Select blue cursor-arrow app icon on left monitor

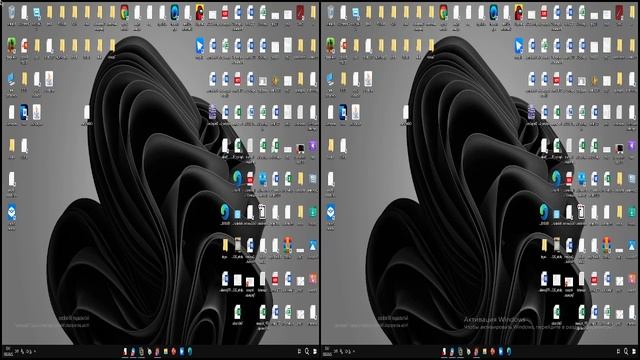(200, 46)
